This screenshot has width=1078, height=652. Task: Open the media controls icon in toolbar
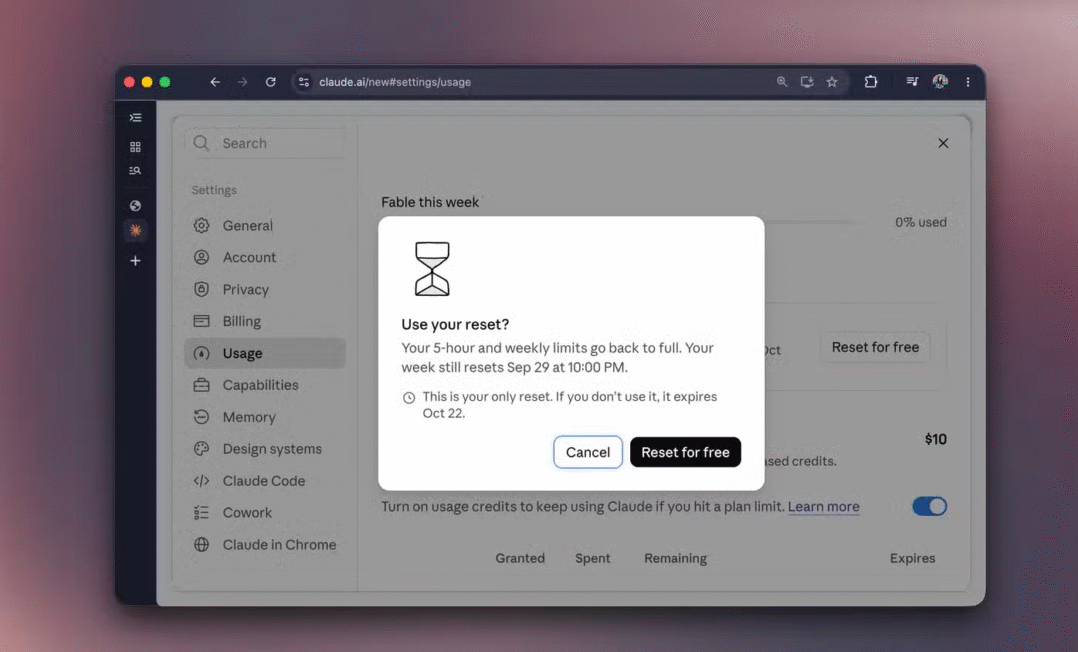point(912,82)
